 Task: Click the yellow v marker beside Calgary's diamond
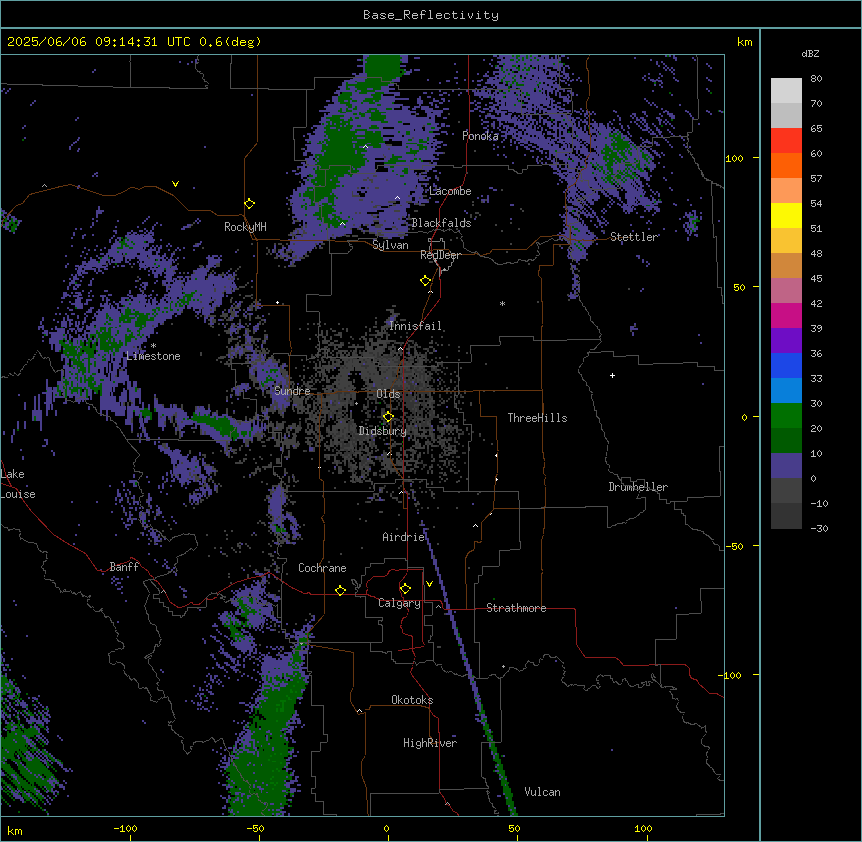429,584
